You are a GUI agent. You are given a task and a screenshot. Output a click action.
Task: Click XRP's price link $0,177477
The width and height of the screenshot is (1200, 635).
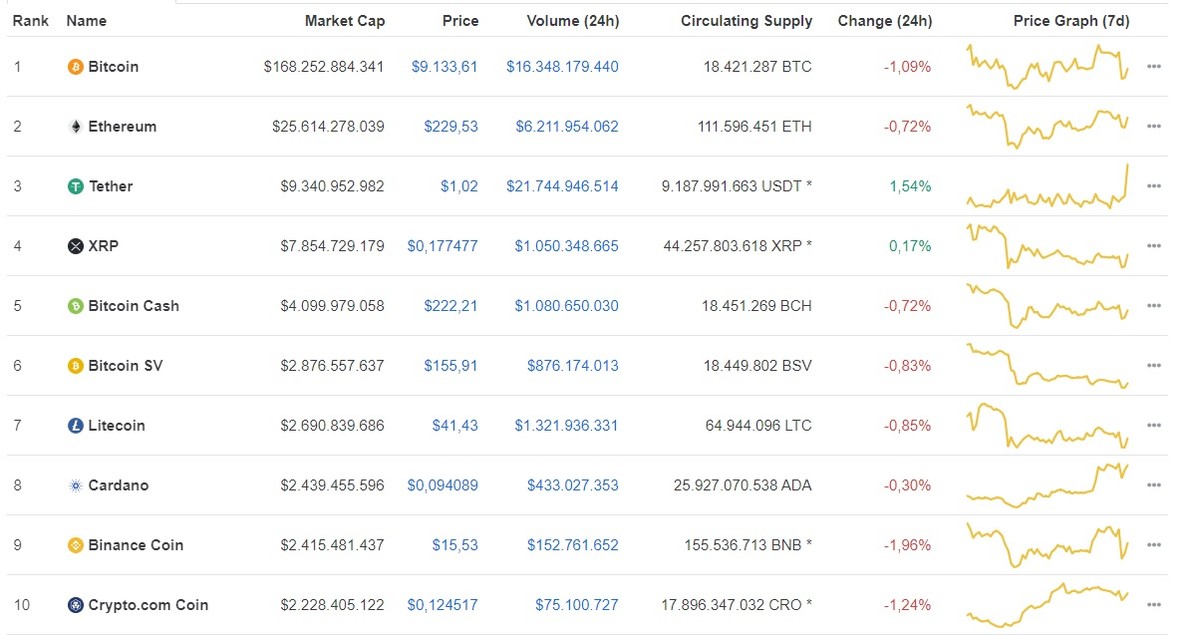[440, 246]
